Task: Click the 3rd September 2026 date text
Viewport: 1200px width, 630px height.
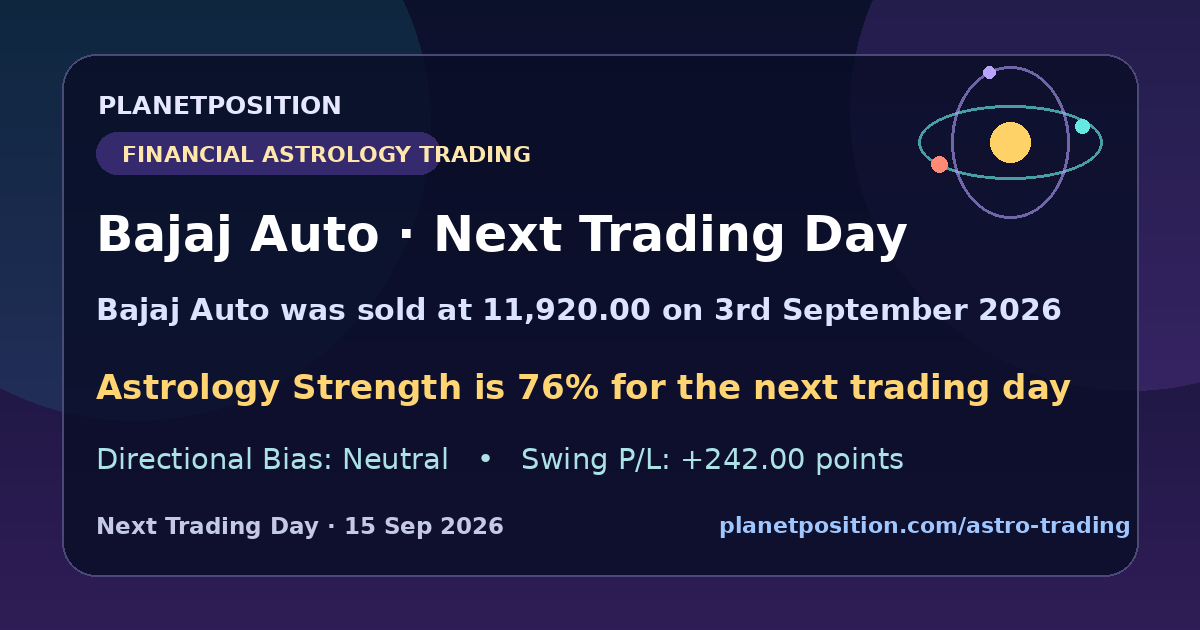Action: [x=887, y=310]
